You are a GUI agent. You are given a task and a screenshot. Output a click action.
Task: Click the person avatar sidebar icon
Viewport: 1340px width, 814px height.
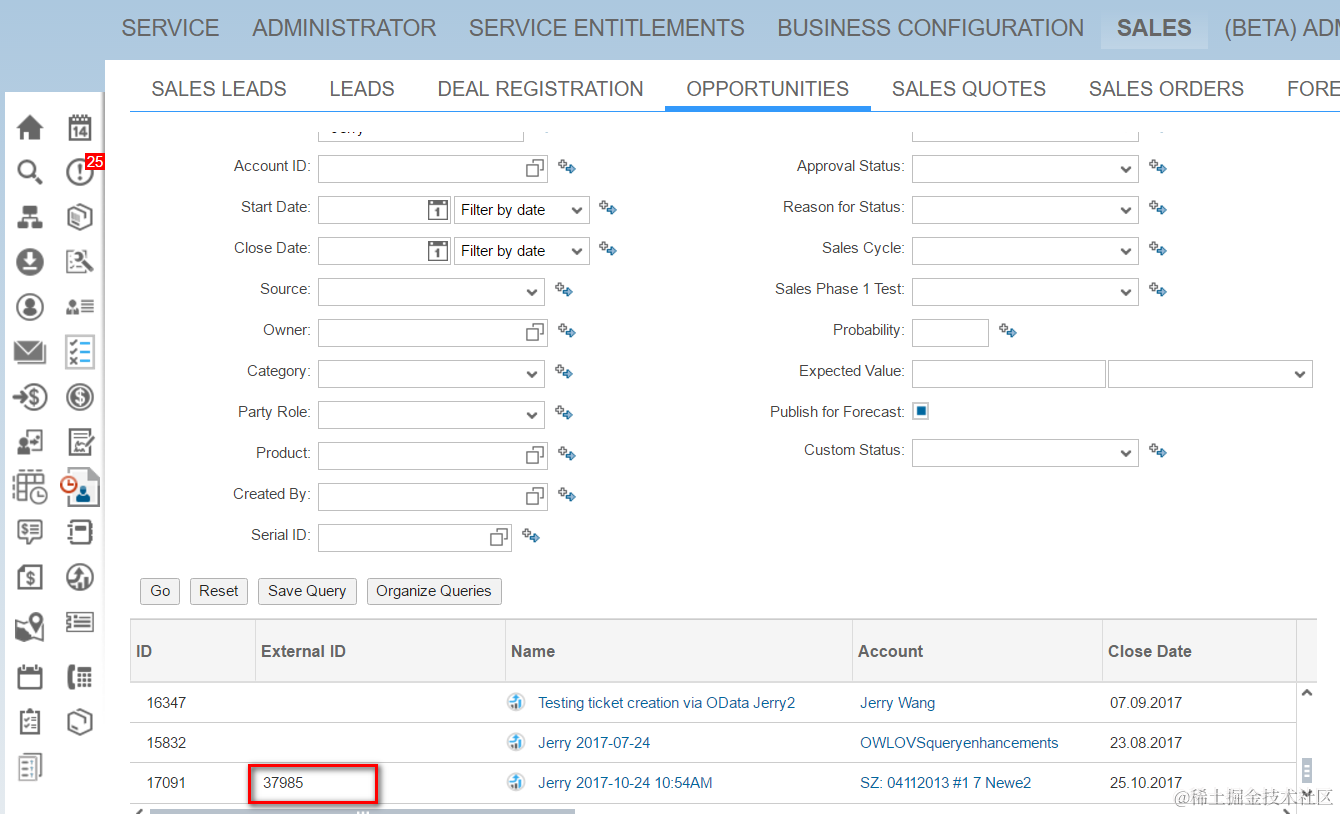pyautogui.click(x=30, y=307)
